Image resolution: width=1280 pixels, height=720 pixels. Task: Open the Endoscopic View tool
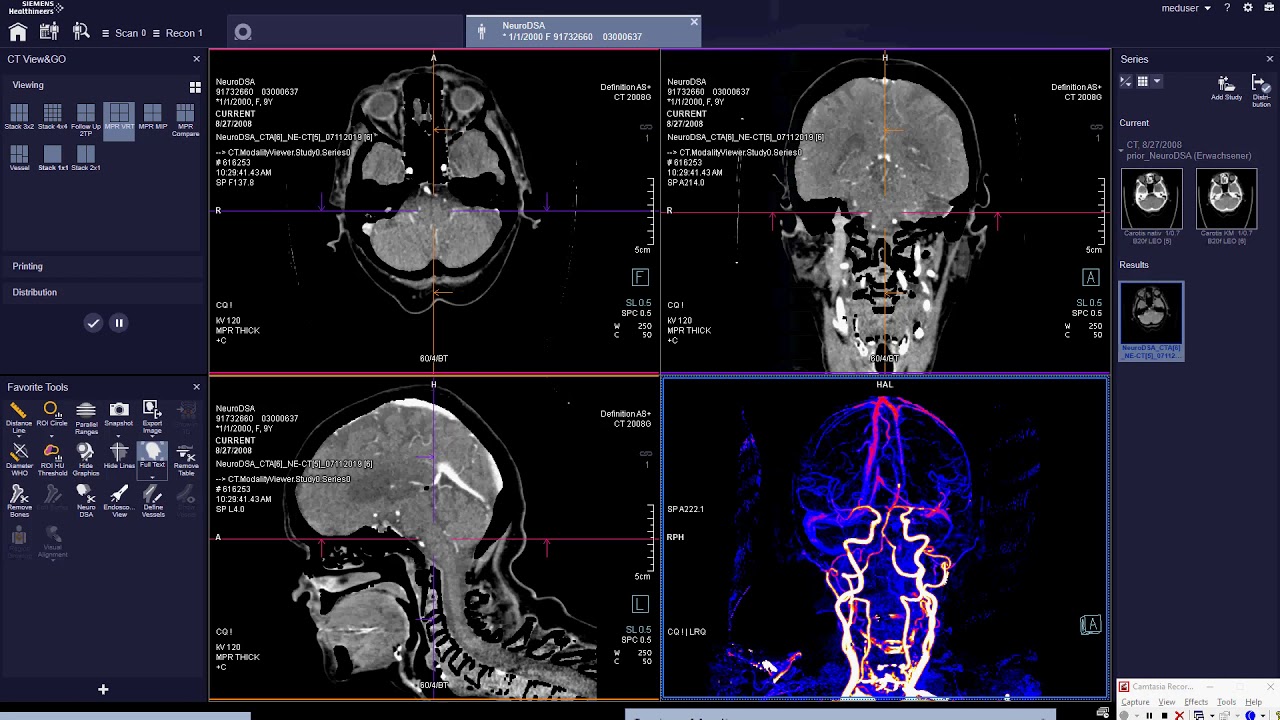tap(119, 501)
